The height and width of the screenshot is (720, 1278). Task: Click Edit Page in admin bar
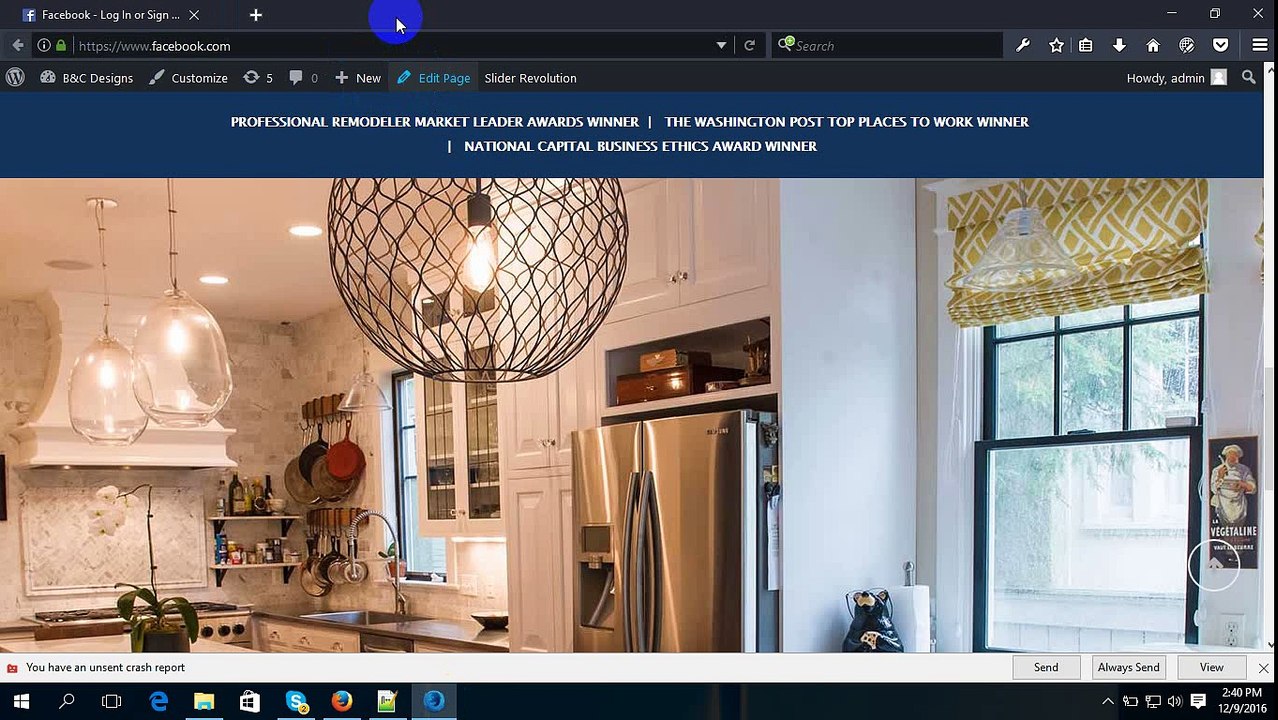433,77
